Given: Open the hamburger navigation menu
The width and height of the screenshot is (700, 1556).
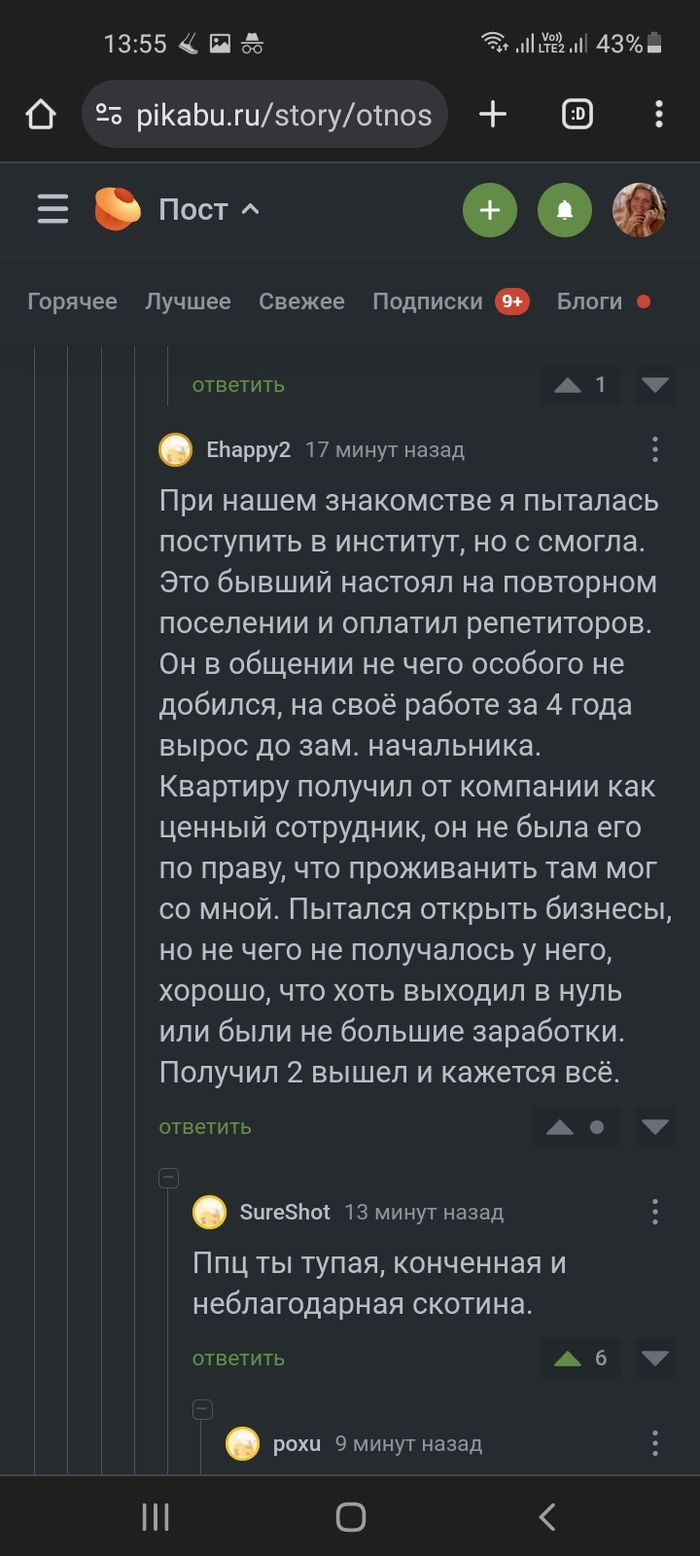Looking at the screenshot, I should [x=53, y=210].
